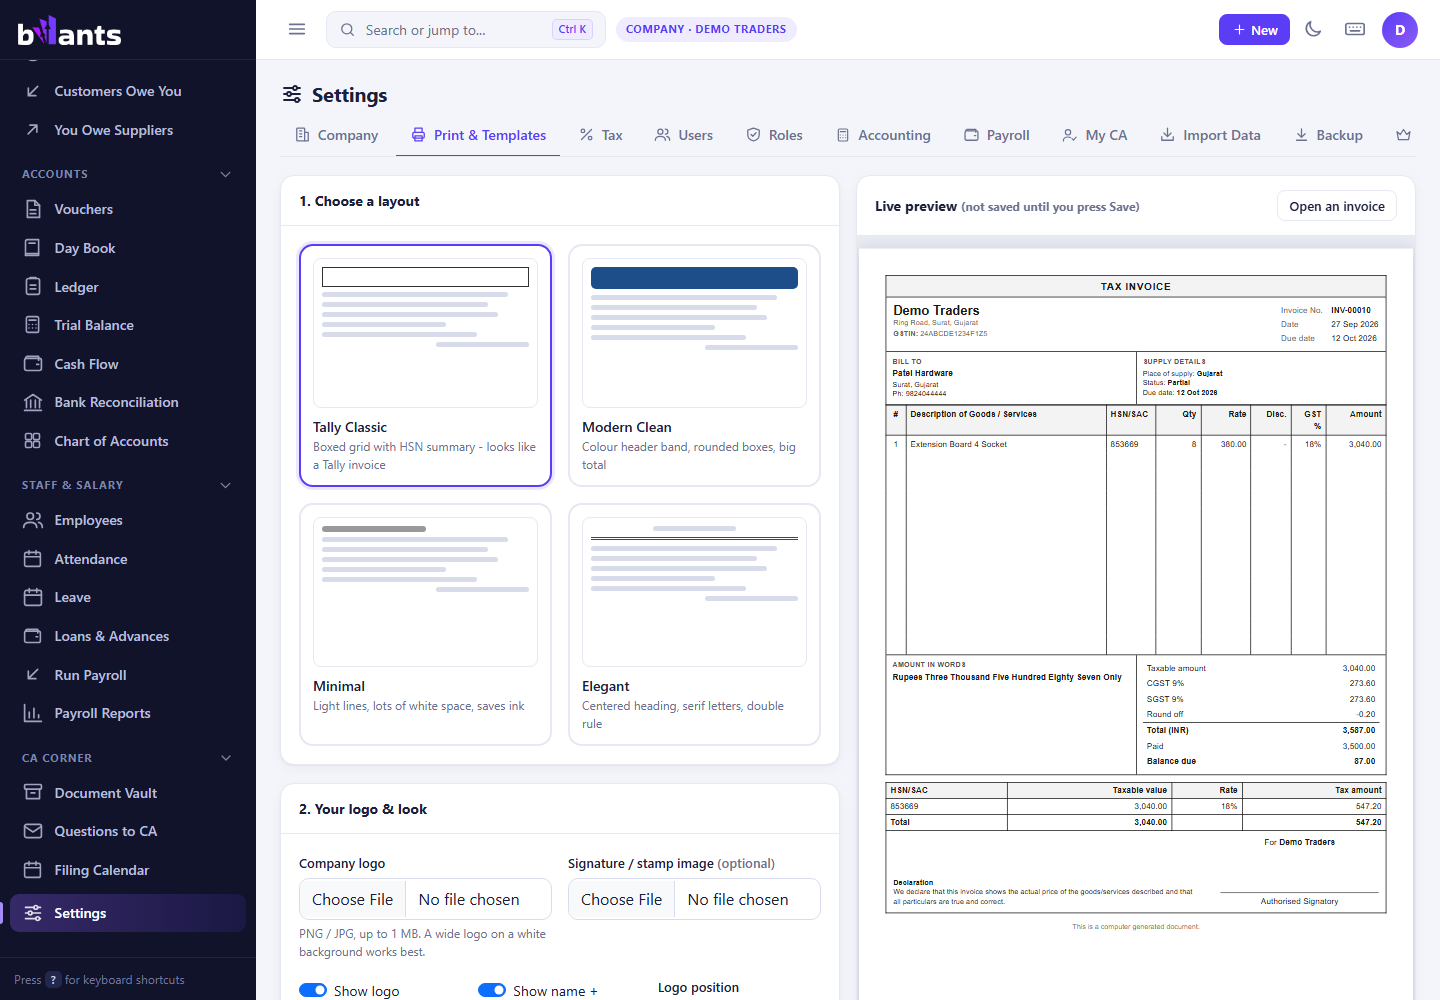The width and height of the screenshot is (1440, 1000).
Task: Open the Accounting settings tab
Action: (884, 135)
